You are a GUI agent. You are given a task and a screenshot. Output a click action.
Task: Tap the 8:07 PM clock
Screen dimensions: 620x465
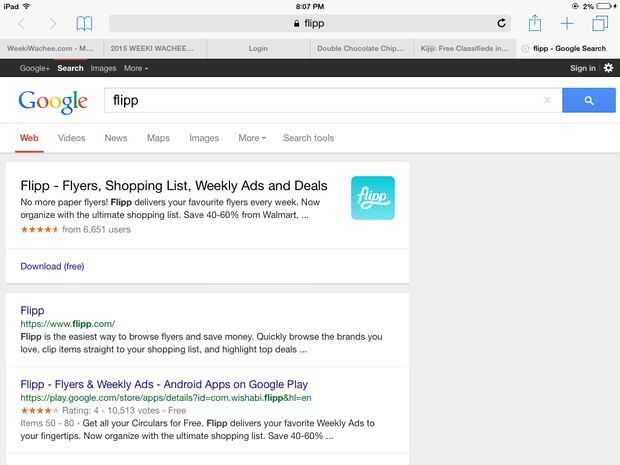[x=310, y=6]
